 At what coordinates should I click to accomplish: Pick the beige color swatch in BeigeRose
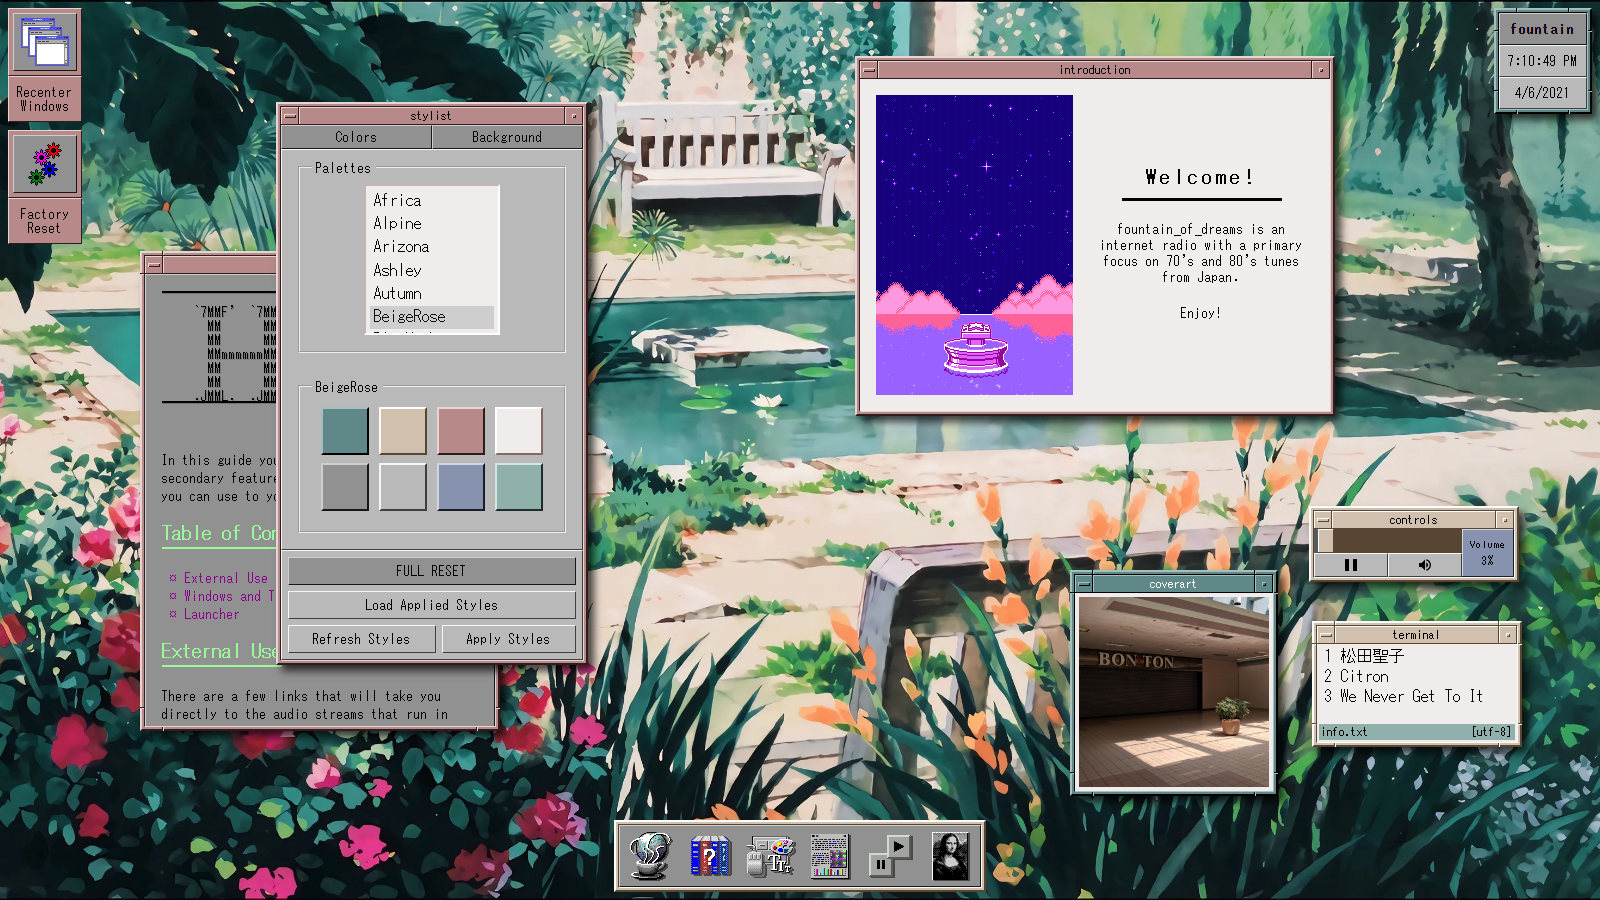(x=403, y=431)
